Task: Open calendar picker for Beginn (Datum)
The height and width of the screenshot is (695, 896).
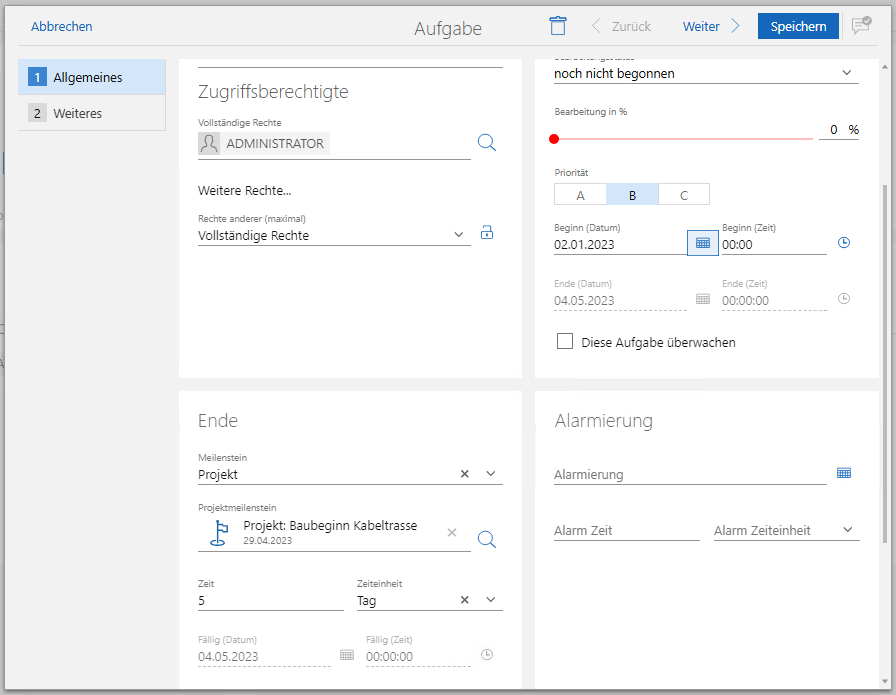Action: pyautogui.click(x=702, y=242)
